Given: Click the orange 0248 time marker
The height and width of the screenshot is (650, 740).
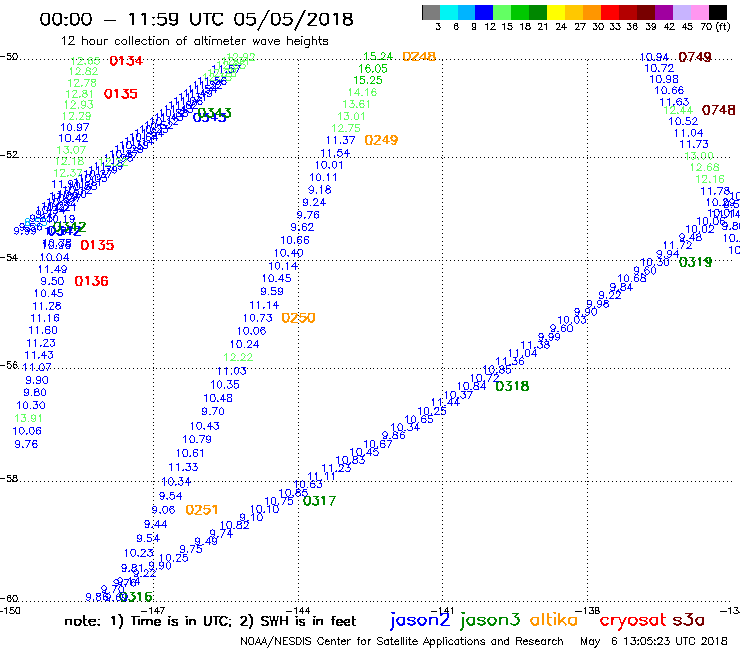Looking at the screenshot, I should pyautogui.click(x=419, y=57).
